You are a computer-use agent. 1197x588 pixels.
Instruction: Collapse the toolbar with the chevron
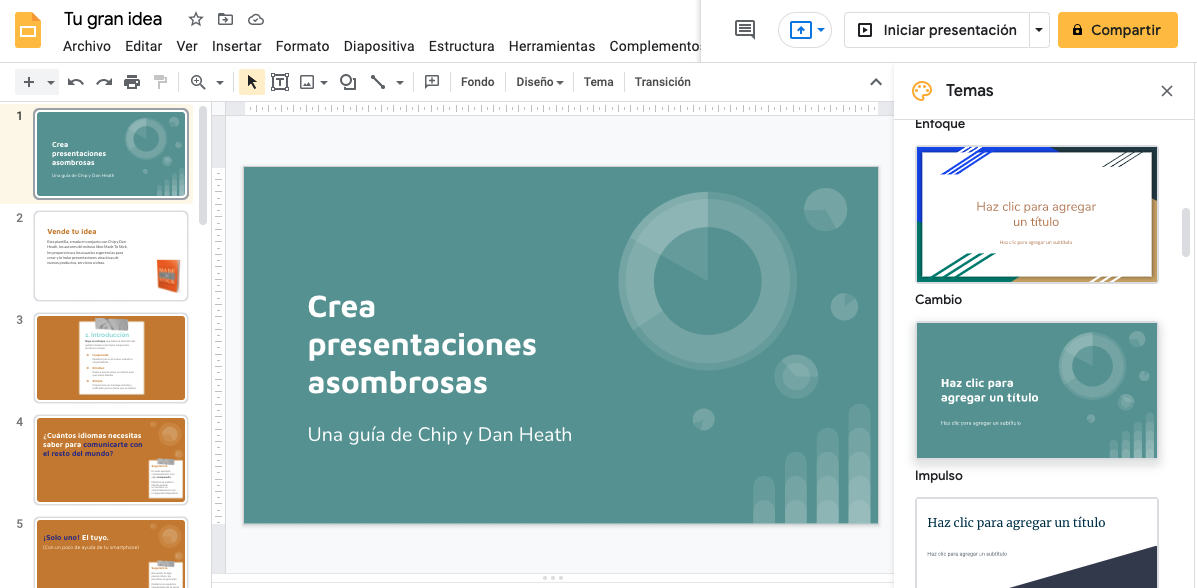pos(874,81)
